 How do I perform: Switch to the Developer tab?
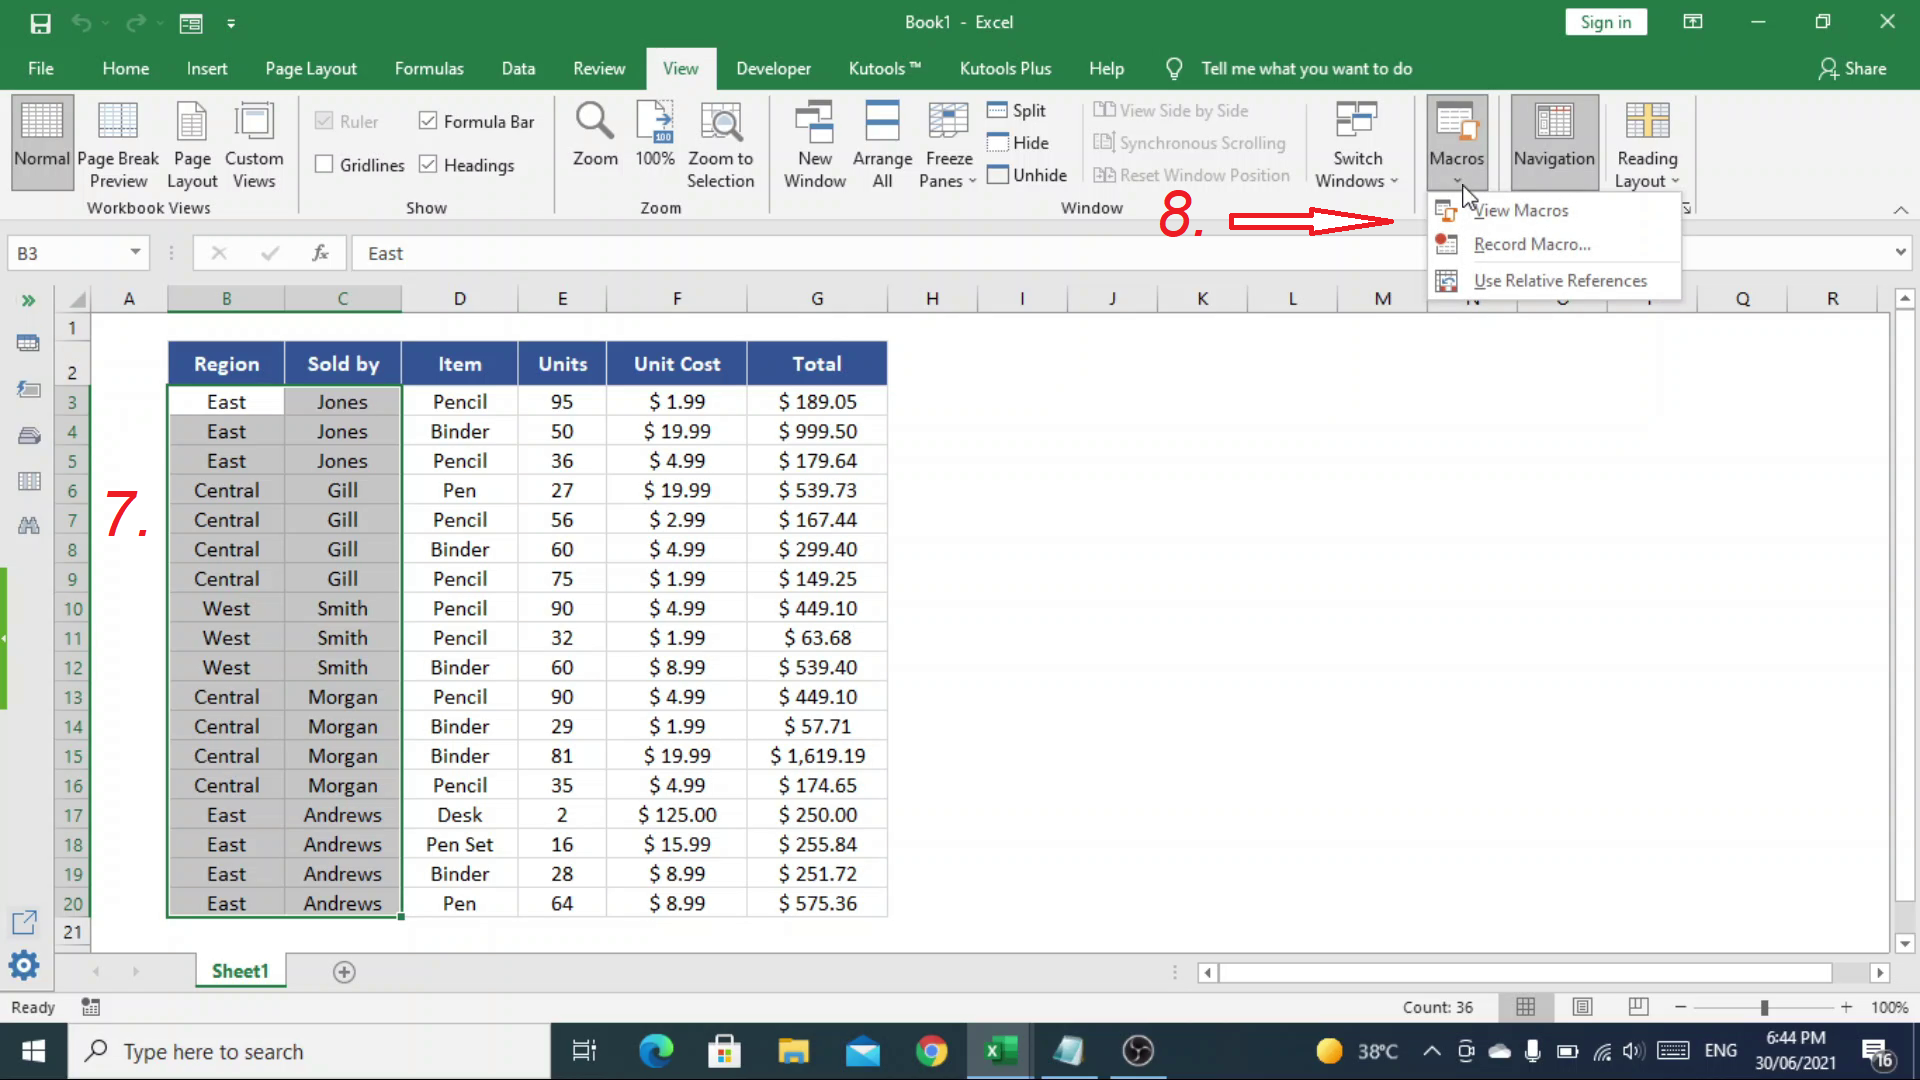tap(773, 68)
